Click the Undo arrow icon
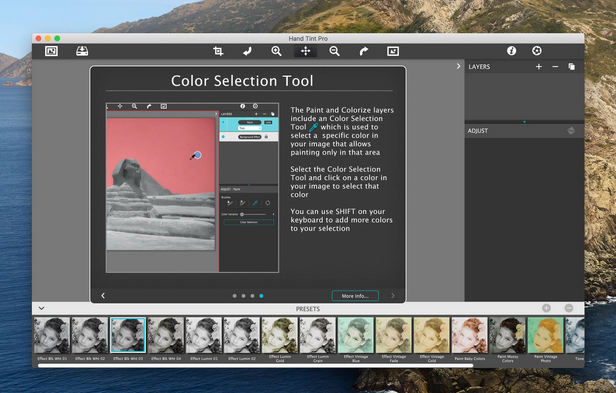This screenshot has width=616, height=393. coord(247,51)
